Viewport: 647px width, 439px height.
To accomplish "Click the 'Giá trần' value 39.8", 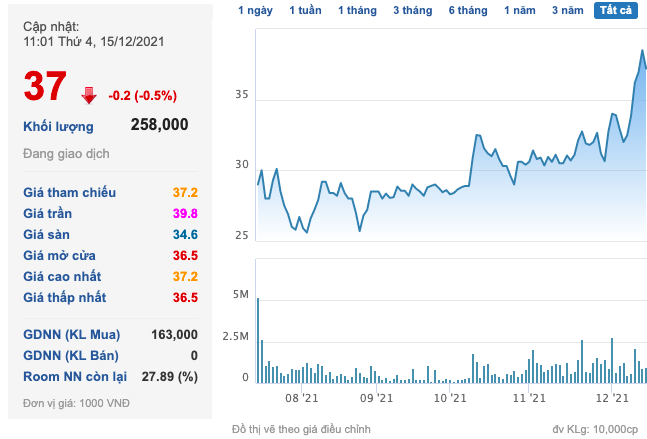I will coord(184,213).
